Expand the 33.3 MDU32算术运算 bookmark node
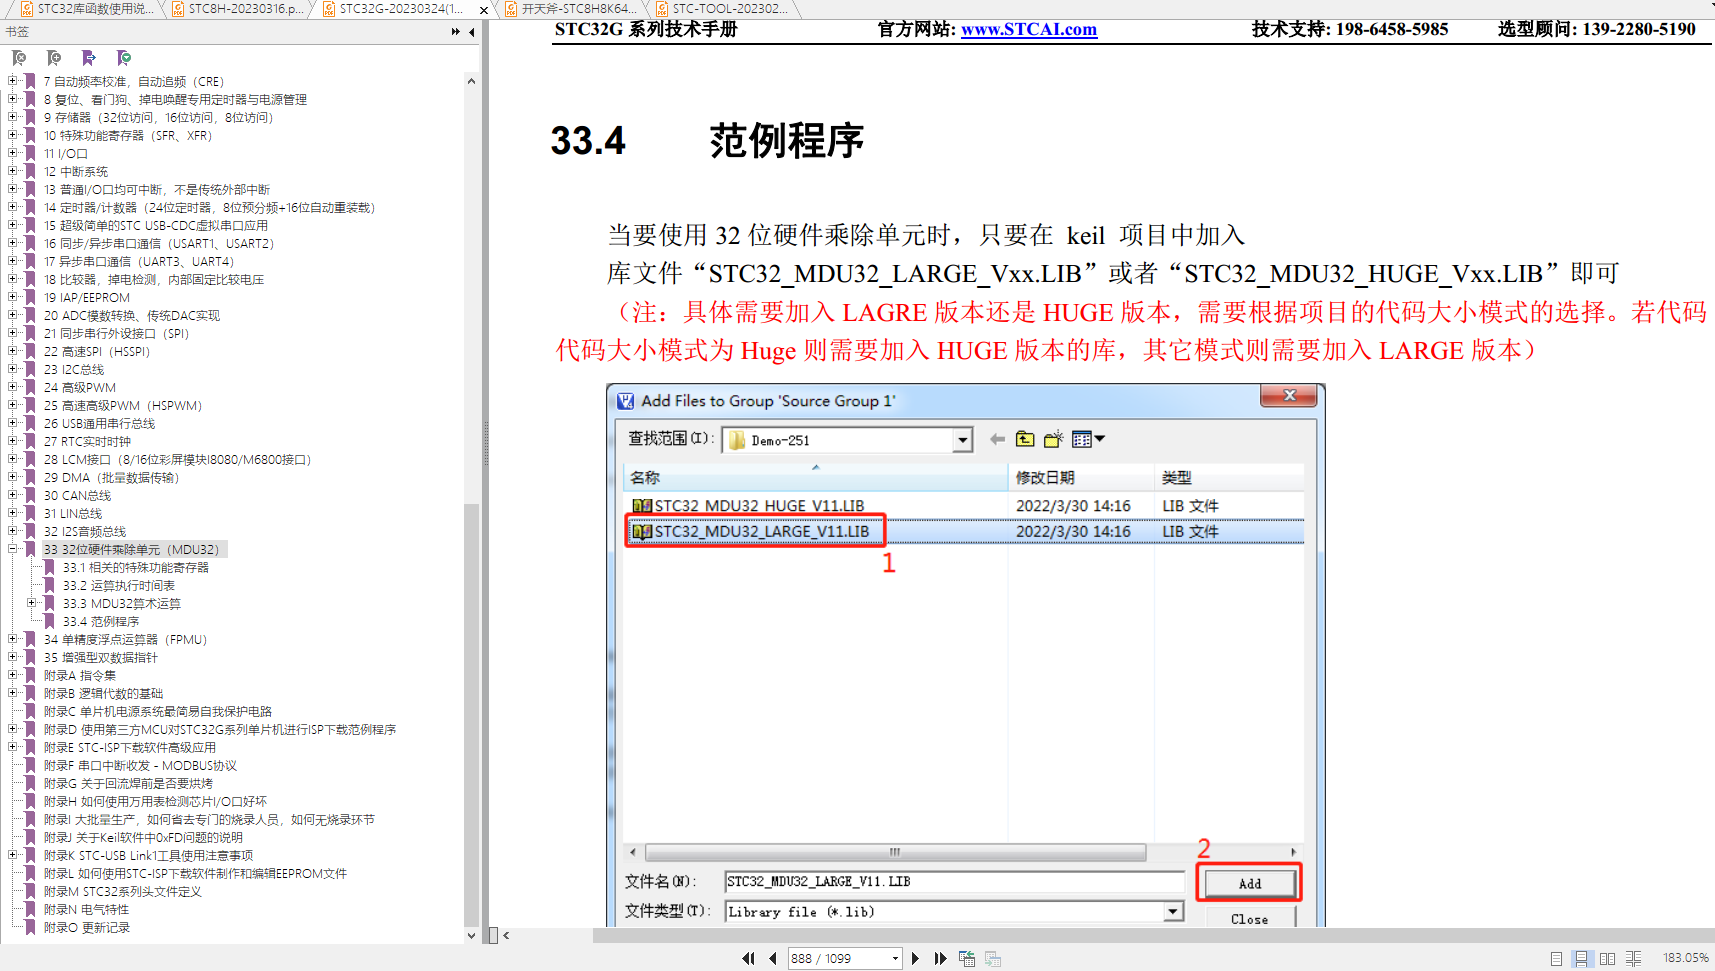The image size is (1715, 971). pyautogui.click(x=32, y=603)
